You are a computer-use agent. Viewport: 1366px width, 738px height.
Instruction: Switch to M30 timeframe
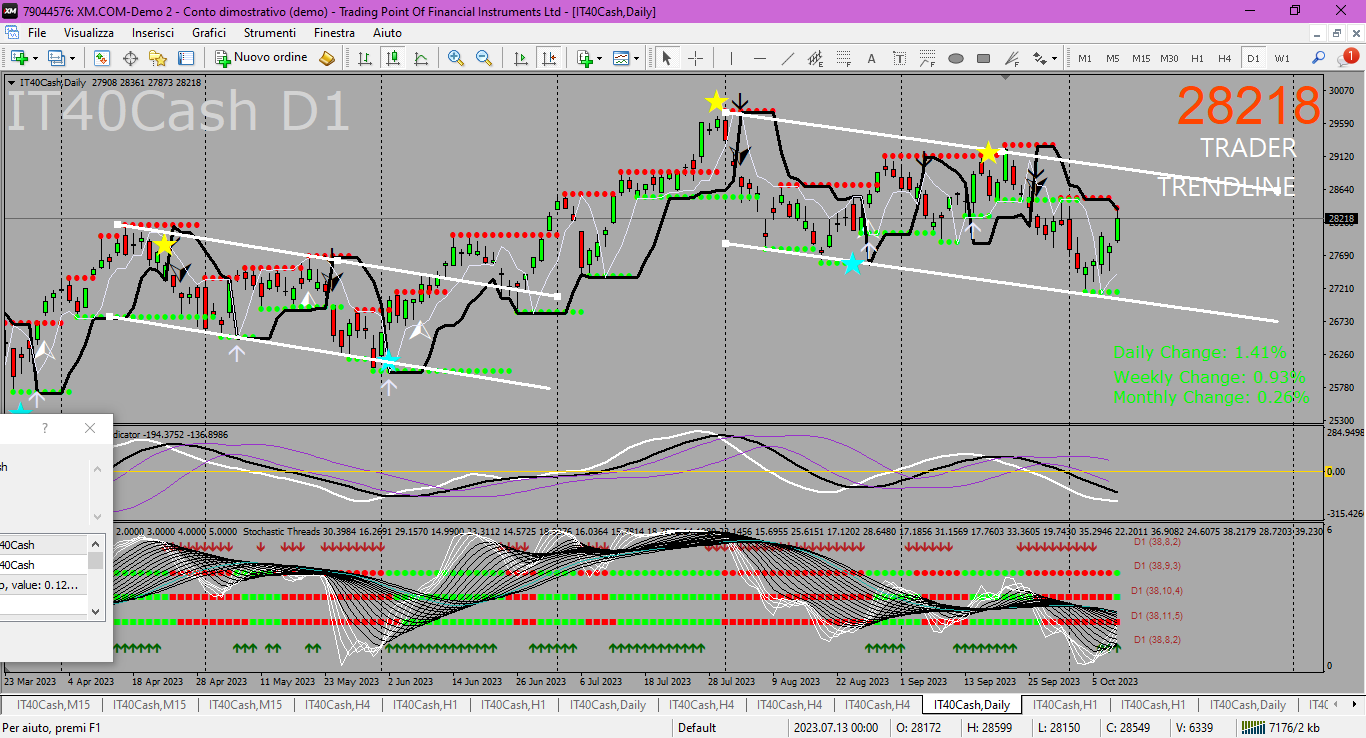pos(1169,58)
